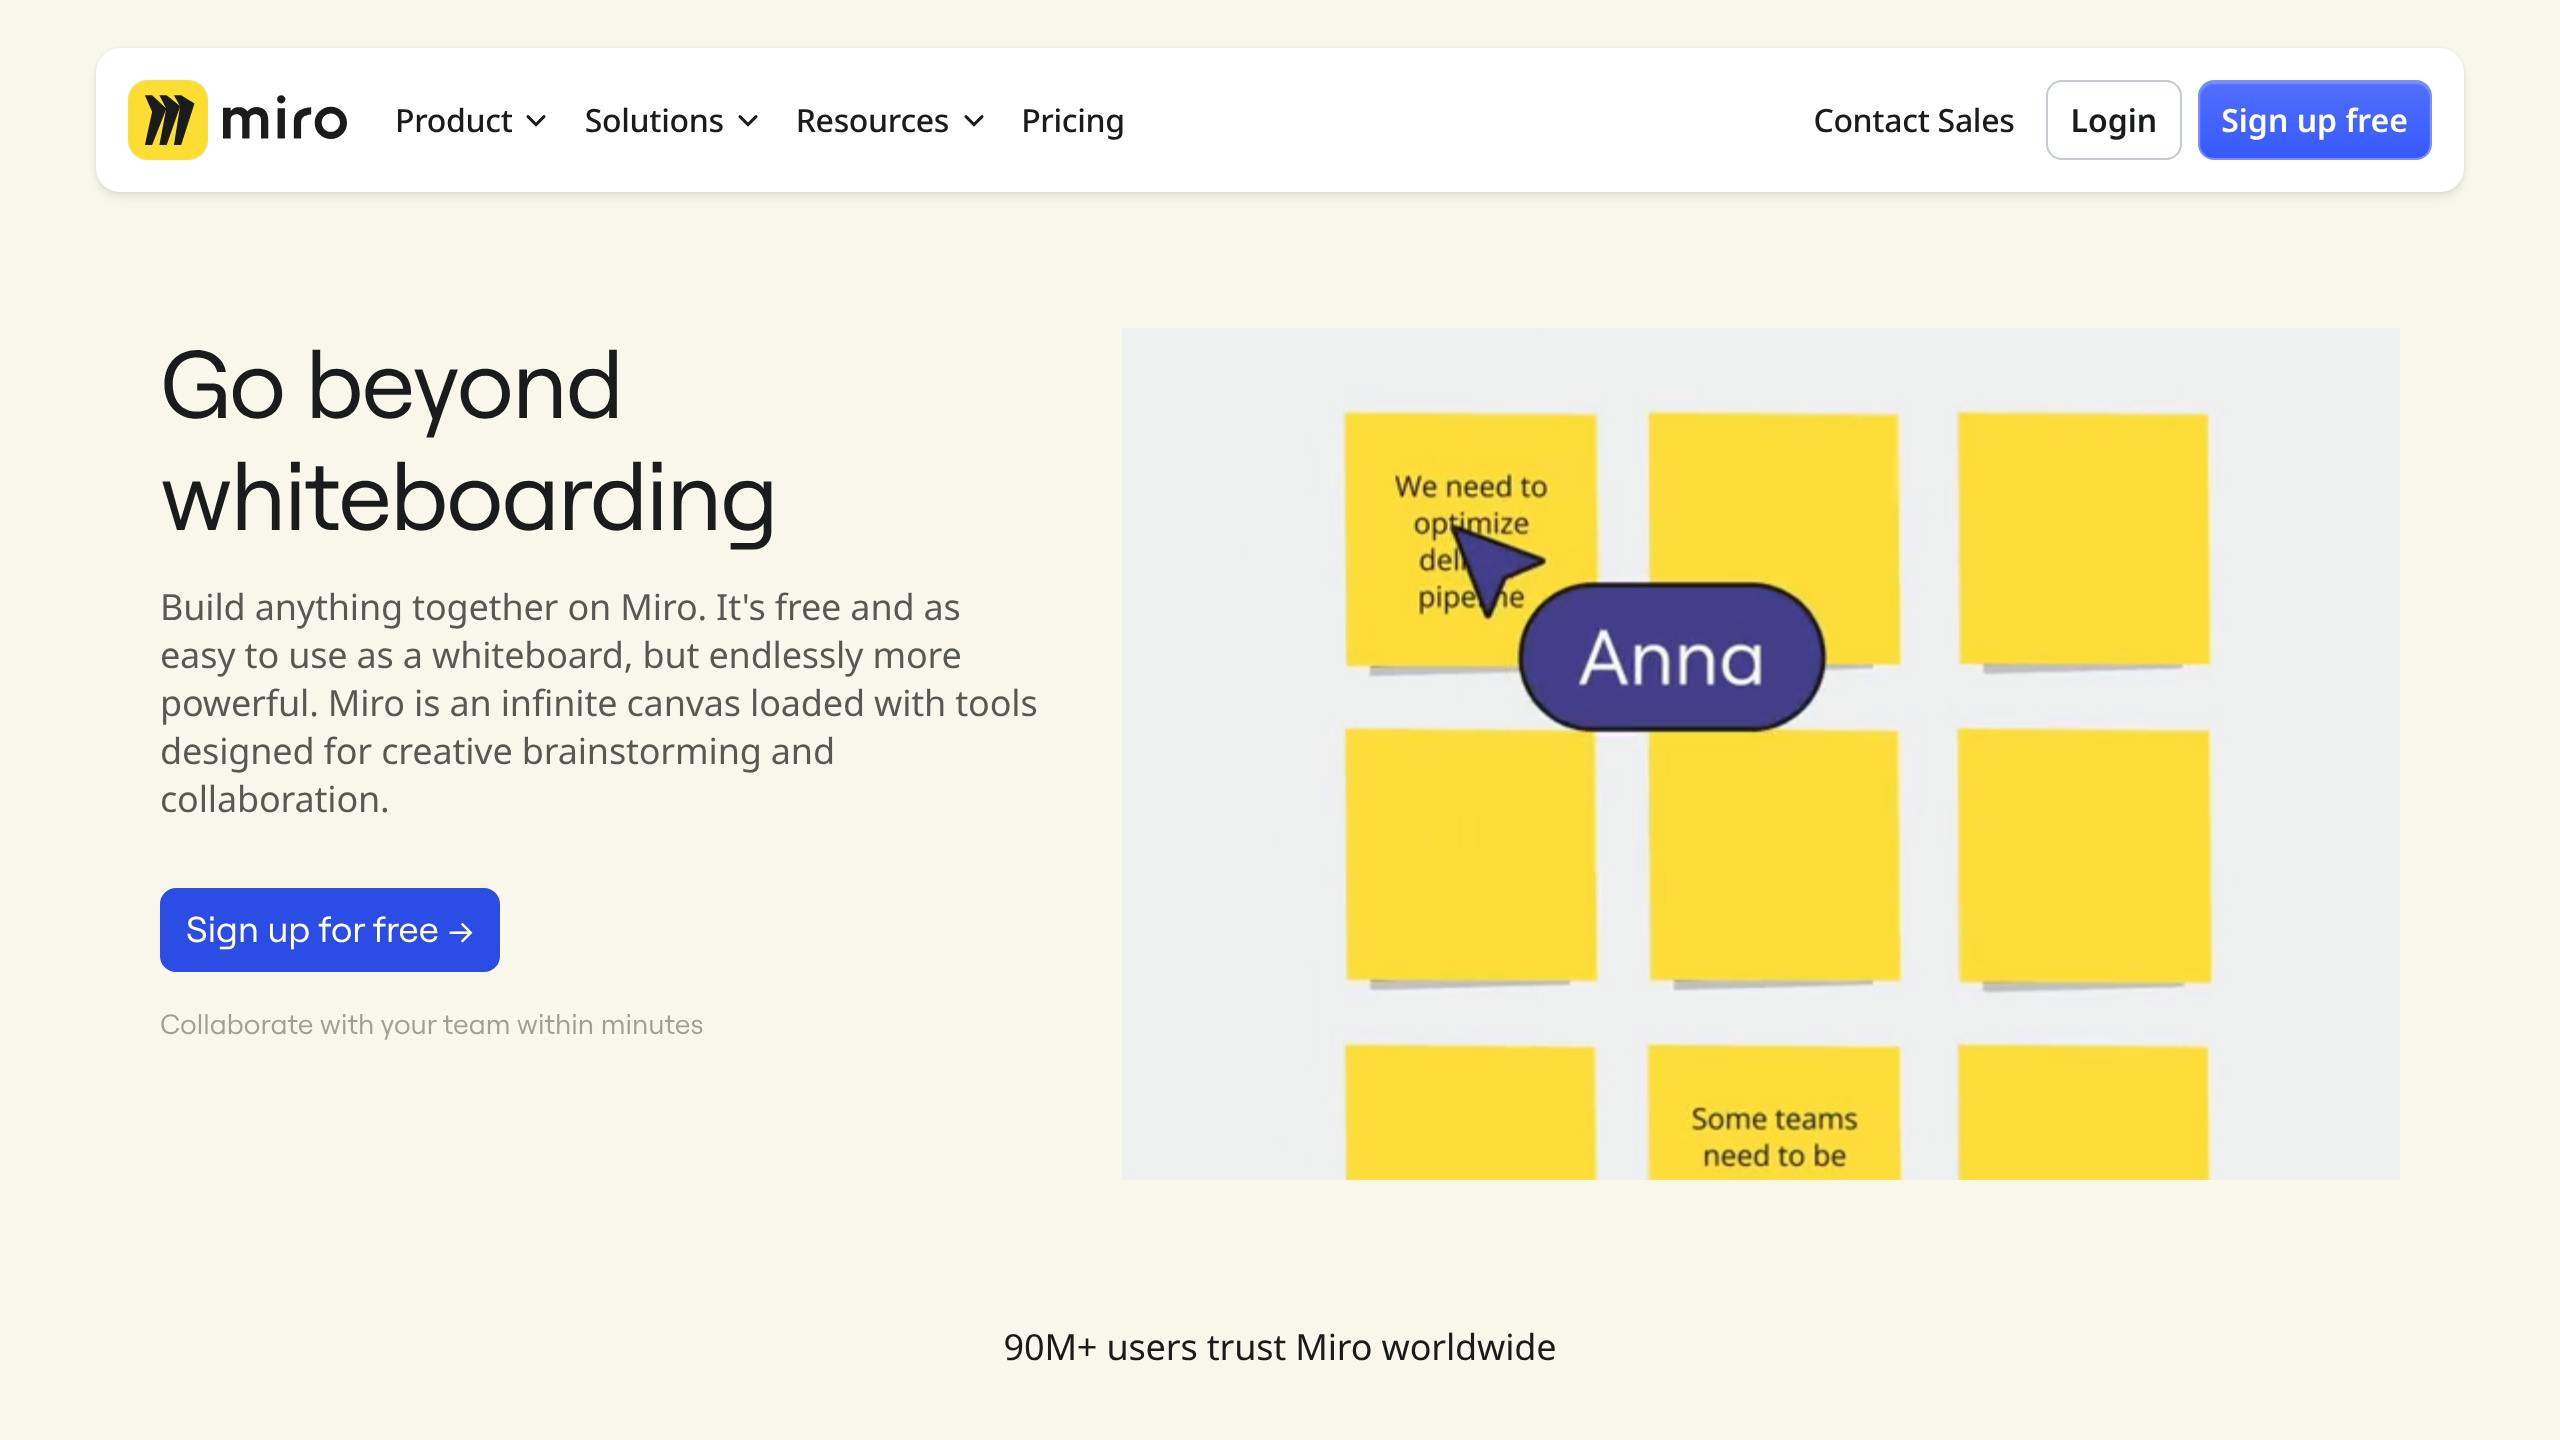2560x1440 pixels.
Task: Select the 'Some teams need to be' sticky note
Action: (x=1773, y=1118)
